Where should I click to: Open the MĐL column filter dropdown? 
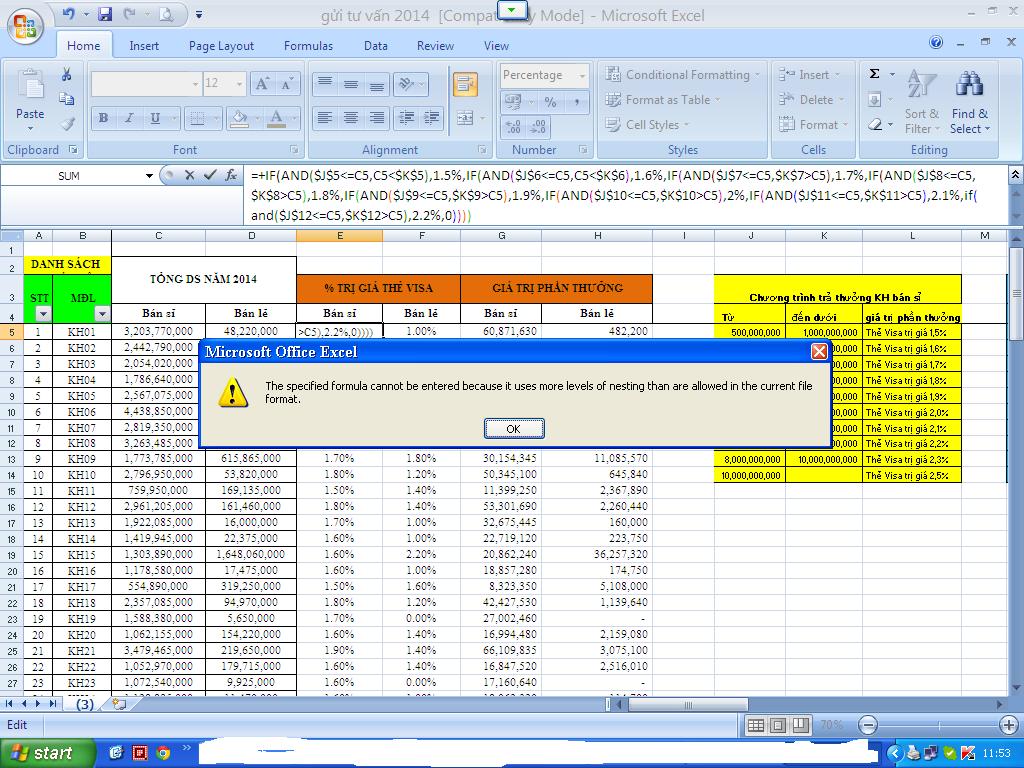tap(101, 314)
